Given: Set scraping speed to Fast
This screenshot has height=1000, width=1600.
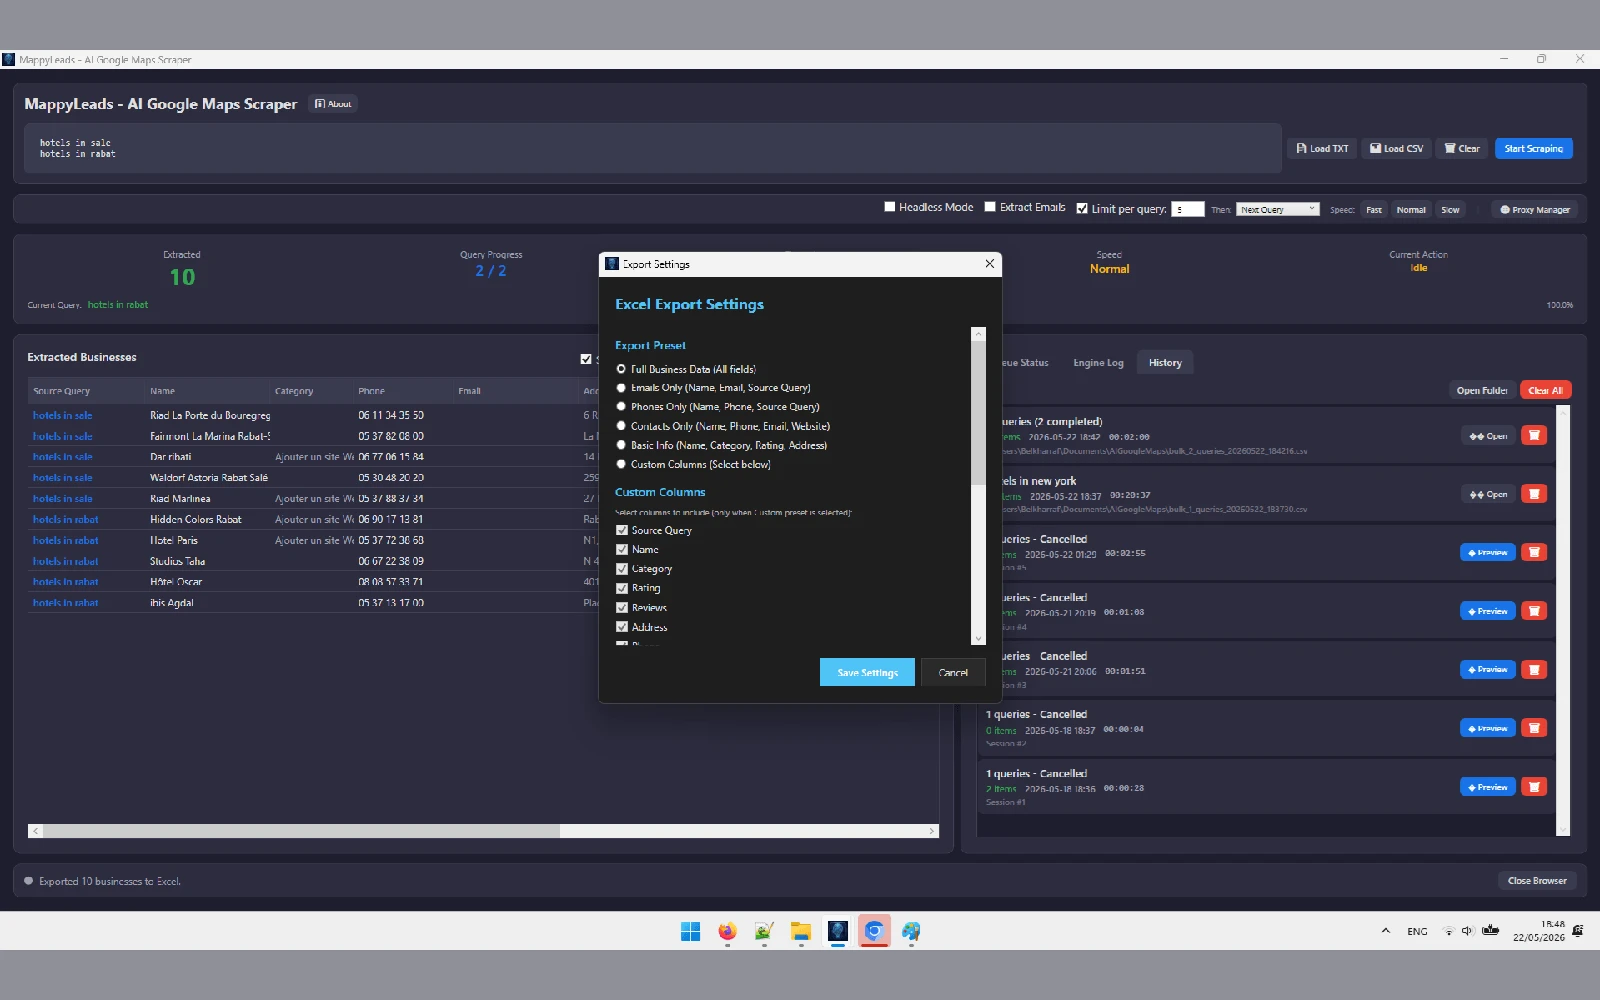Looking at the screenshot, I should click(1374, 210).
